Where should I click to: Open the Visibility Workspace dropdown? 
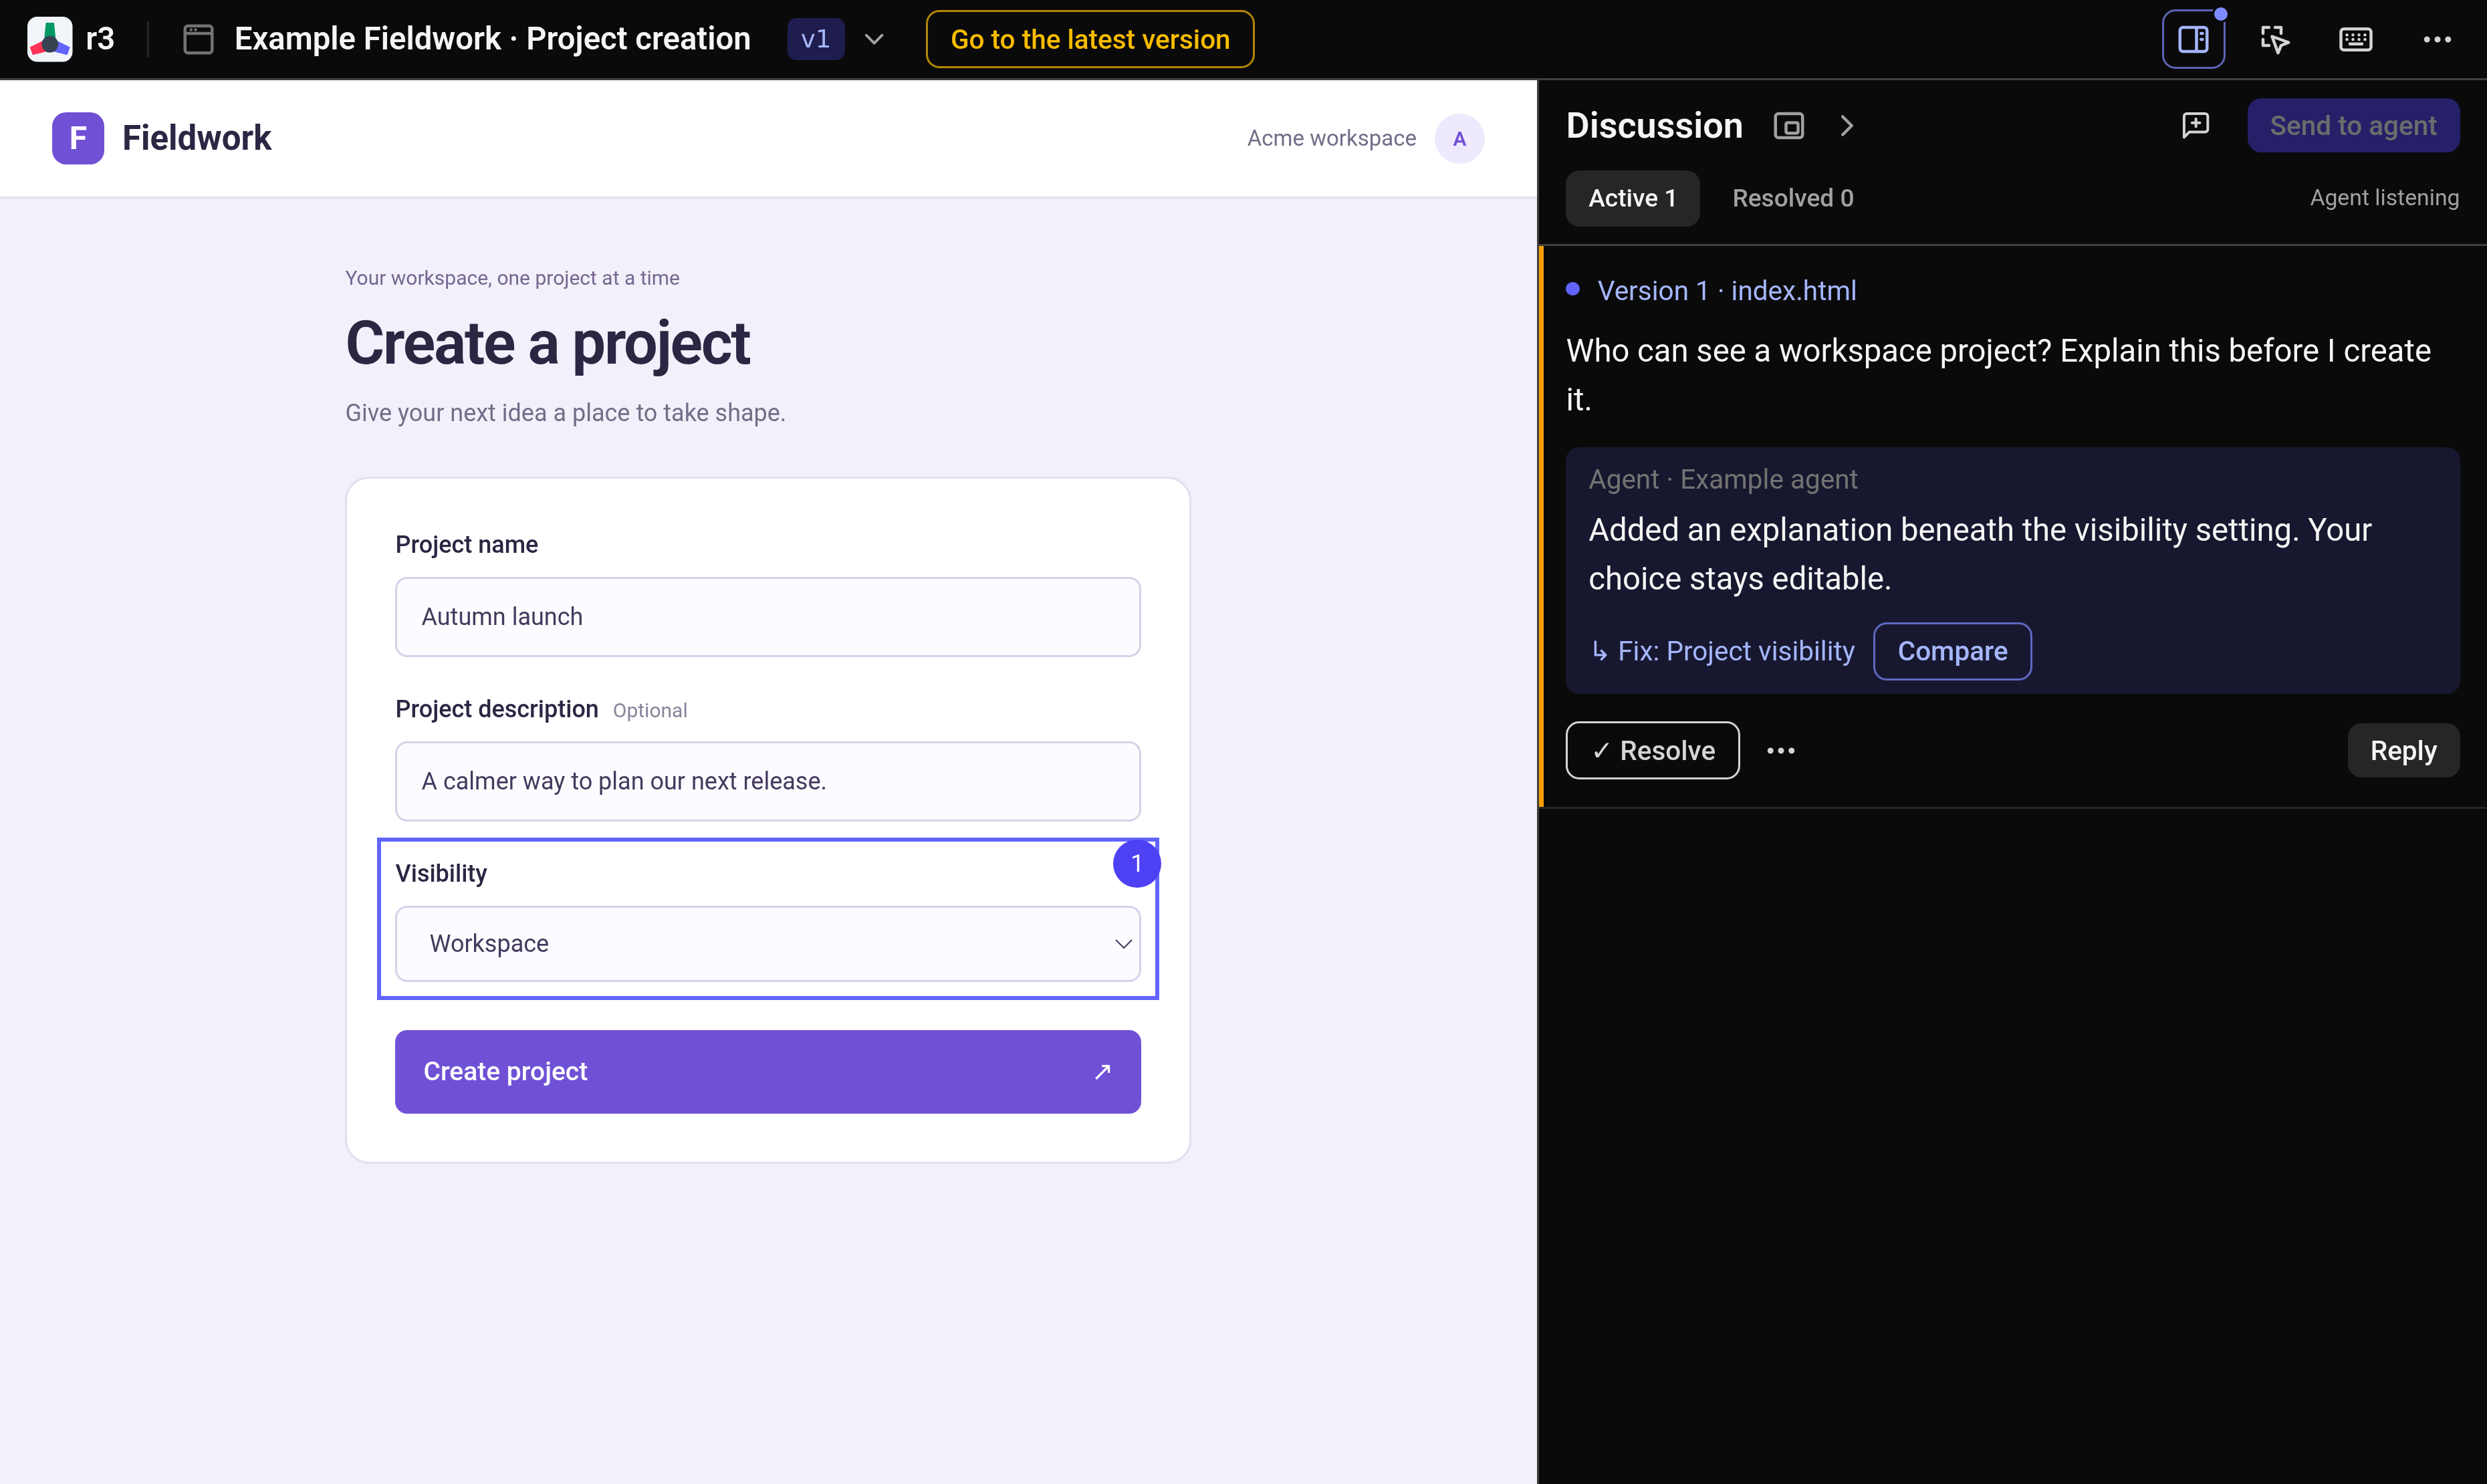[767, 943]
